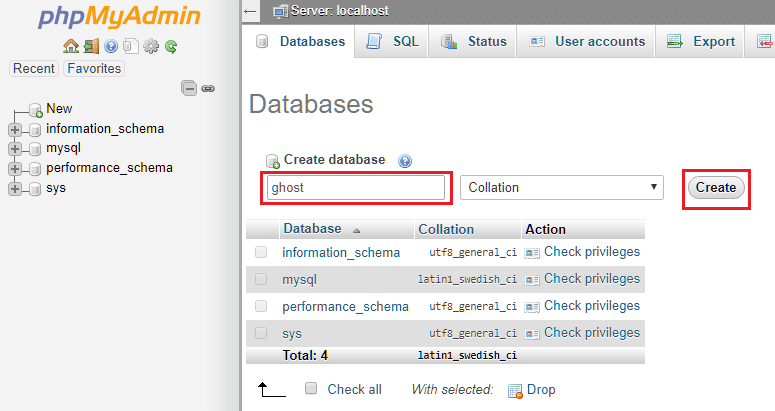Click database icon beside sys in tree
The width and height of the screenshot is (775, 411).
coord(35,189)
